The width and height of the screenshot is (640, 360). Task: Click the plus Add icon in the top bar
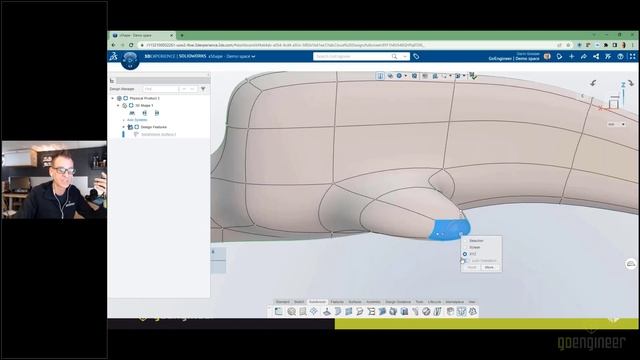click(571, 56)
